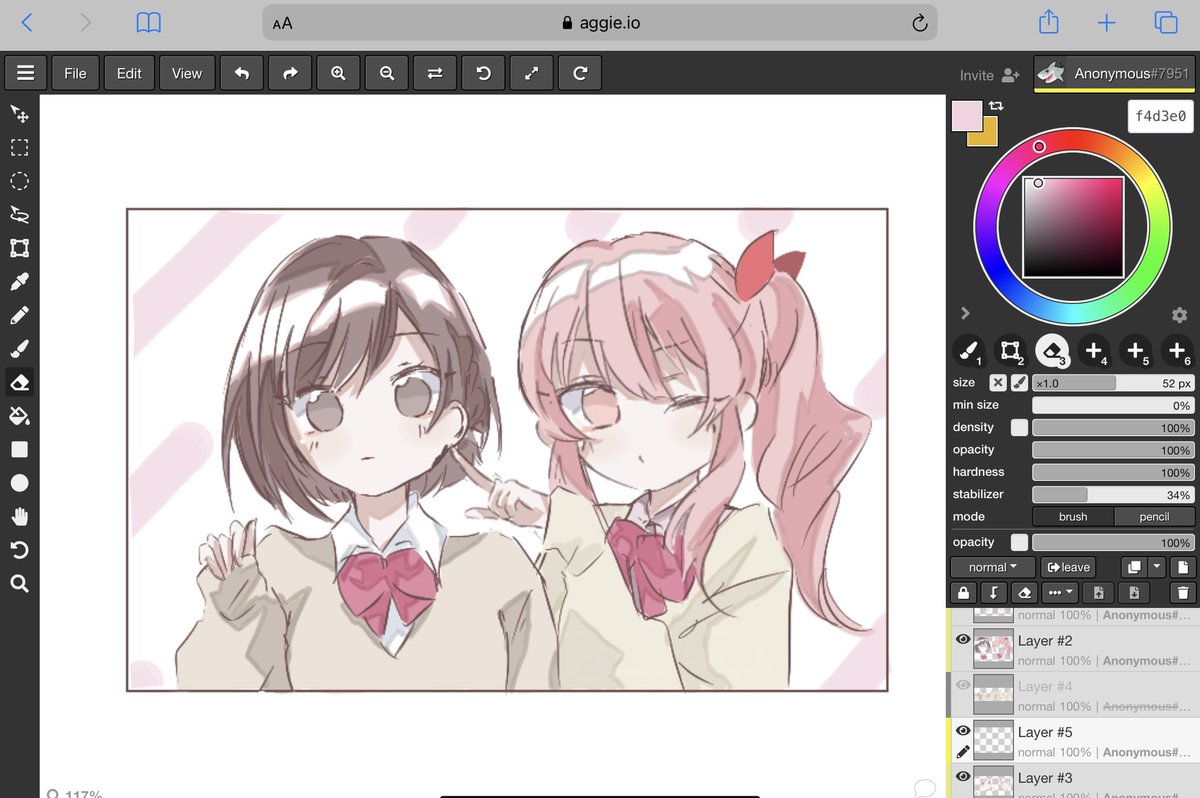This screenshot has width=1200, height=798.
Task: Toggle the layer opacity lock checkbox
Action: [x=1019, y=542]
